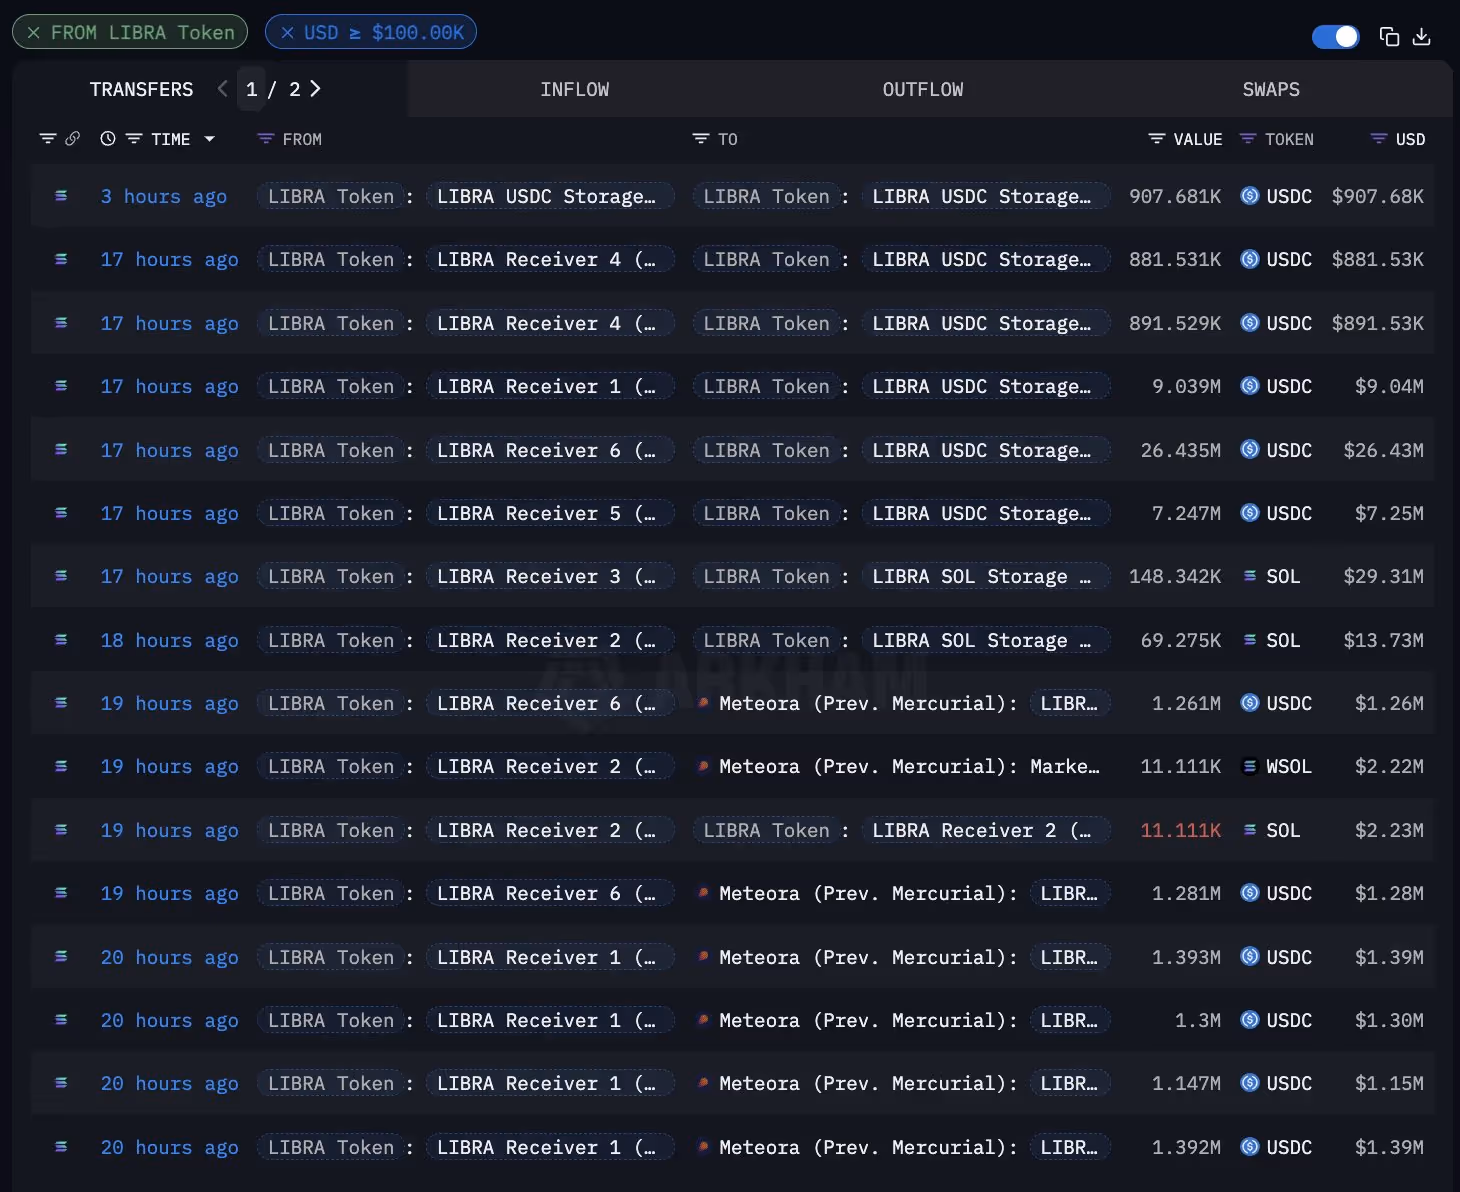Image resolution: width=1460 pixels, height=1192 pixels.
Task: Click the Meteora icon next to a LIBRA Receiver row
Action: click(705, 703)
